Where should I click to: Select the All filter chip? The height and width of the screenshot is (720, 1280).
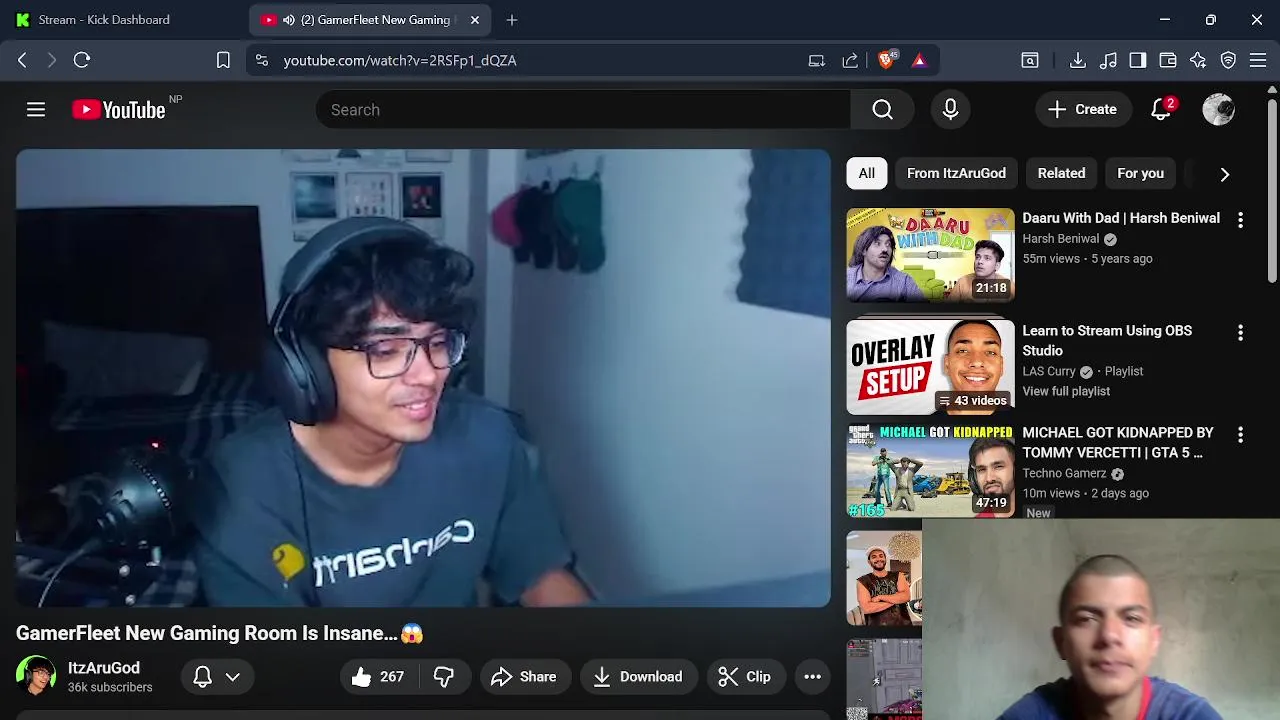coord(867,173)
